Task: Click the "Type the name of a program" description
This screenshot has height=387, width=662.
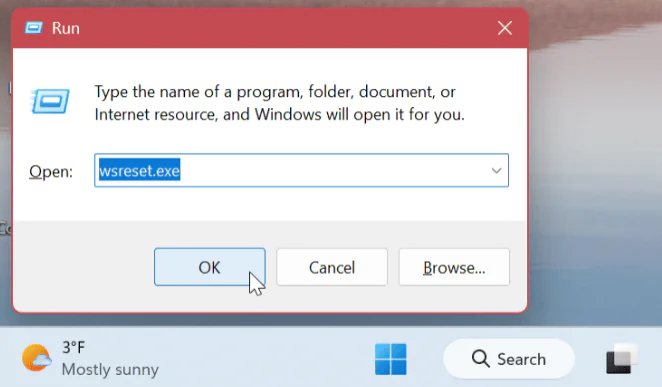Action: click(279, 103)
